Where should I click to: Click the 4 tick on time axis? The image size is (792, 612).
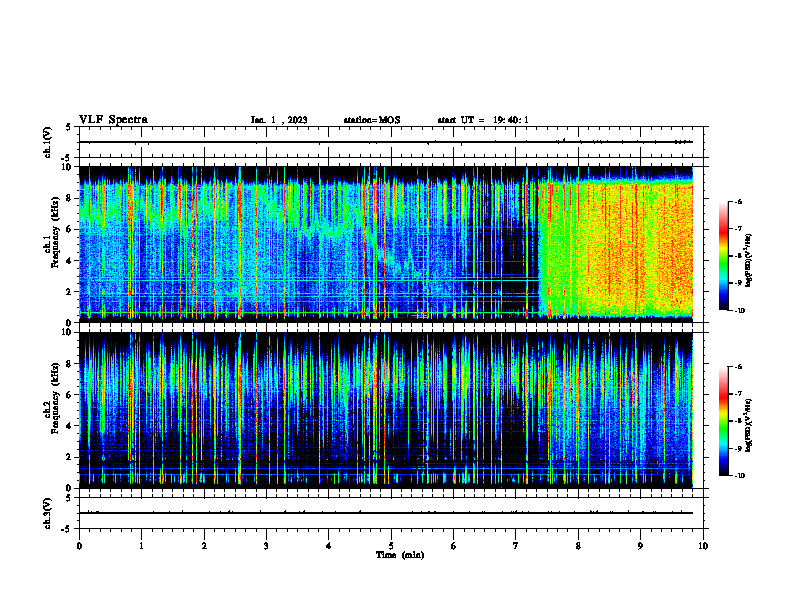pos(329,546)
